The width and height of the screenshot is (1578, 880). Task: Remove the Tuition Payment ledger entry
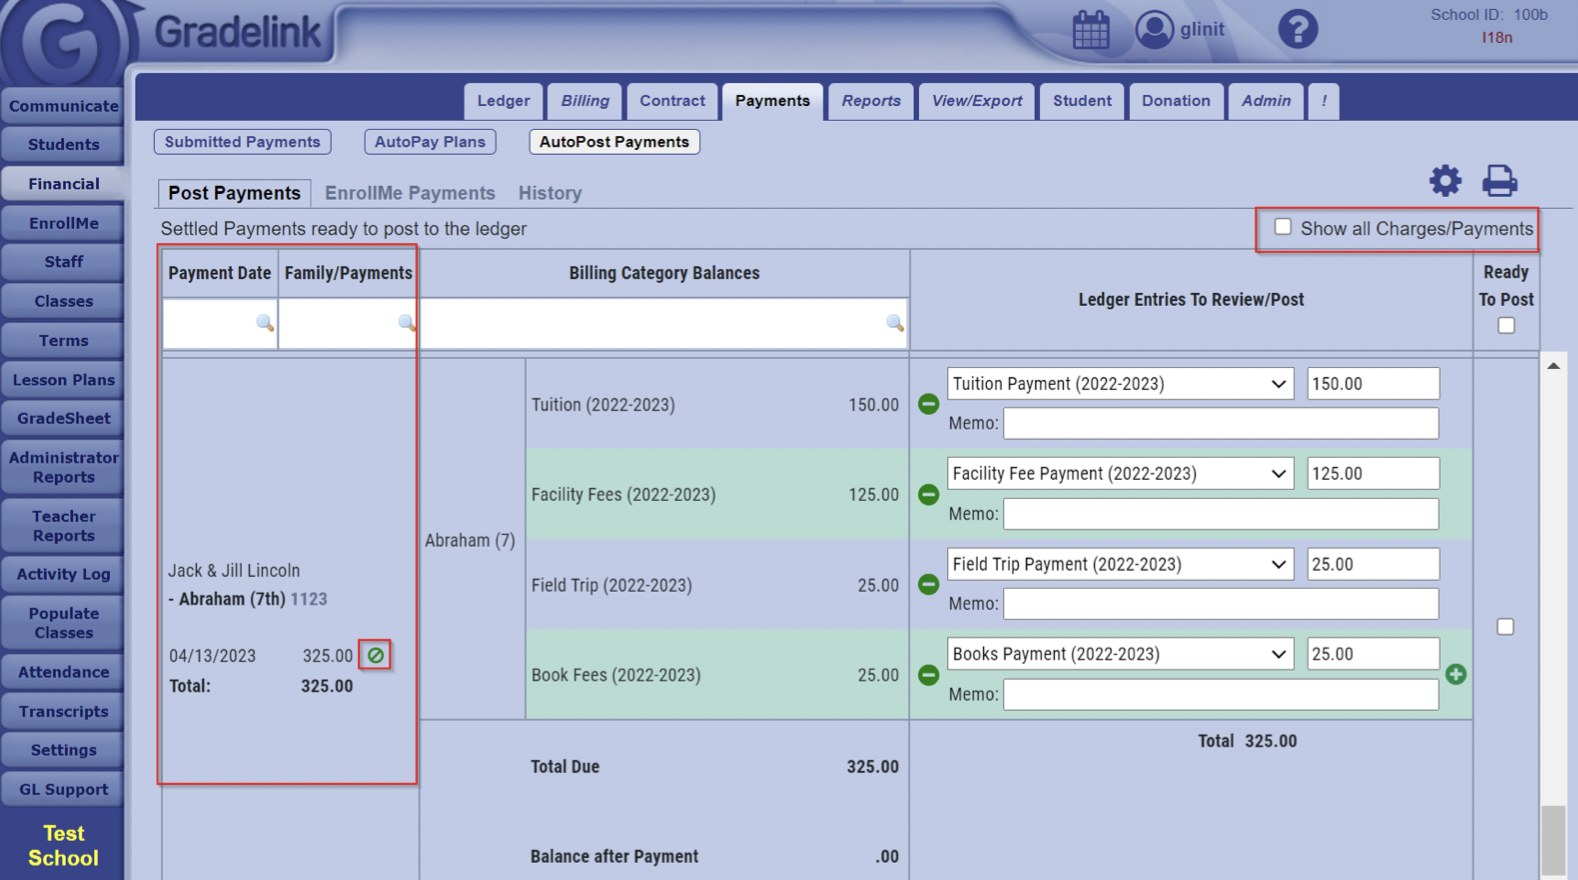(928, 404)
